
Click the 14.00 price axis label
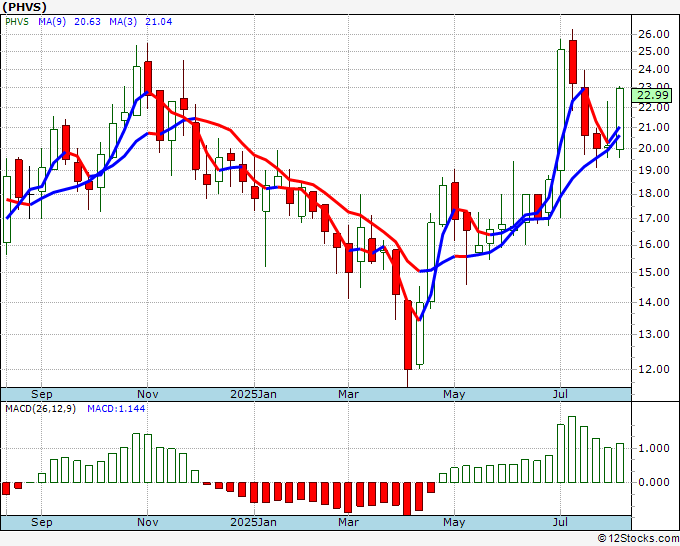tap(654, 302)
